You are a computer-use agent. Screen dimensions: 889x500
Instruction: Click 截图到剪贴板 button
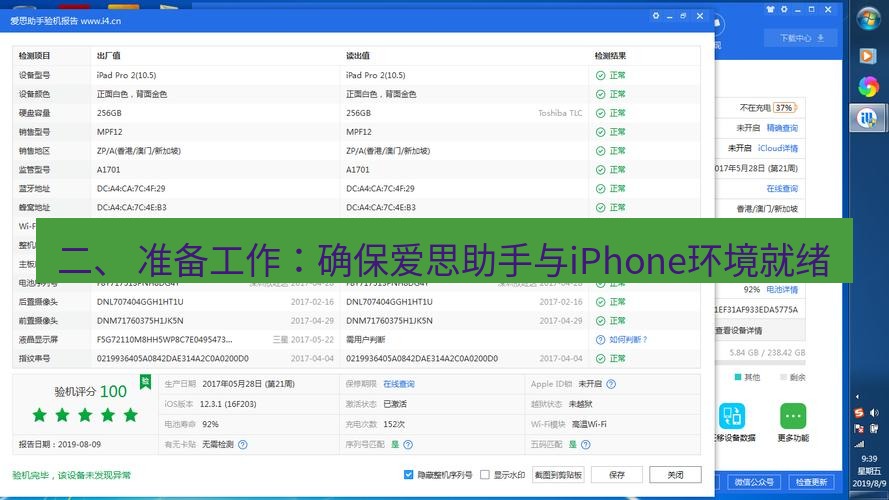click(x=558, y=475)
